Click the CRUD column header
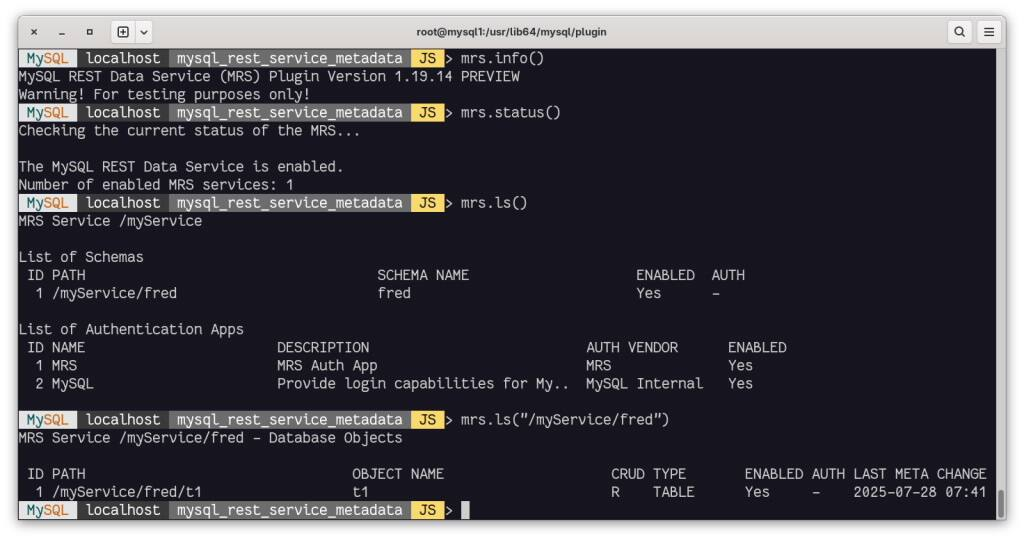Image resolution: width=1024 pixels, height=540 pixels. click(628, 474)
